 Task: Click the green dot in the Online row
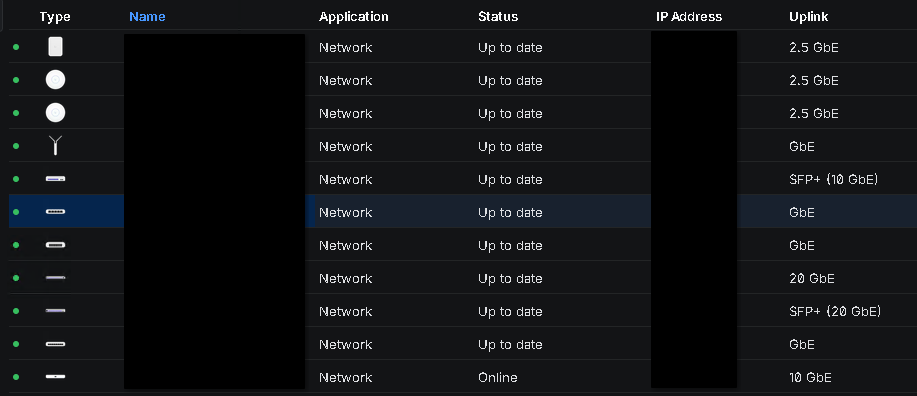pos(16,377)
